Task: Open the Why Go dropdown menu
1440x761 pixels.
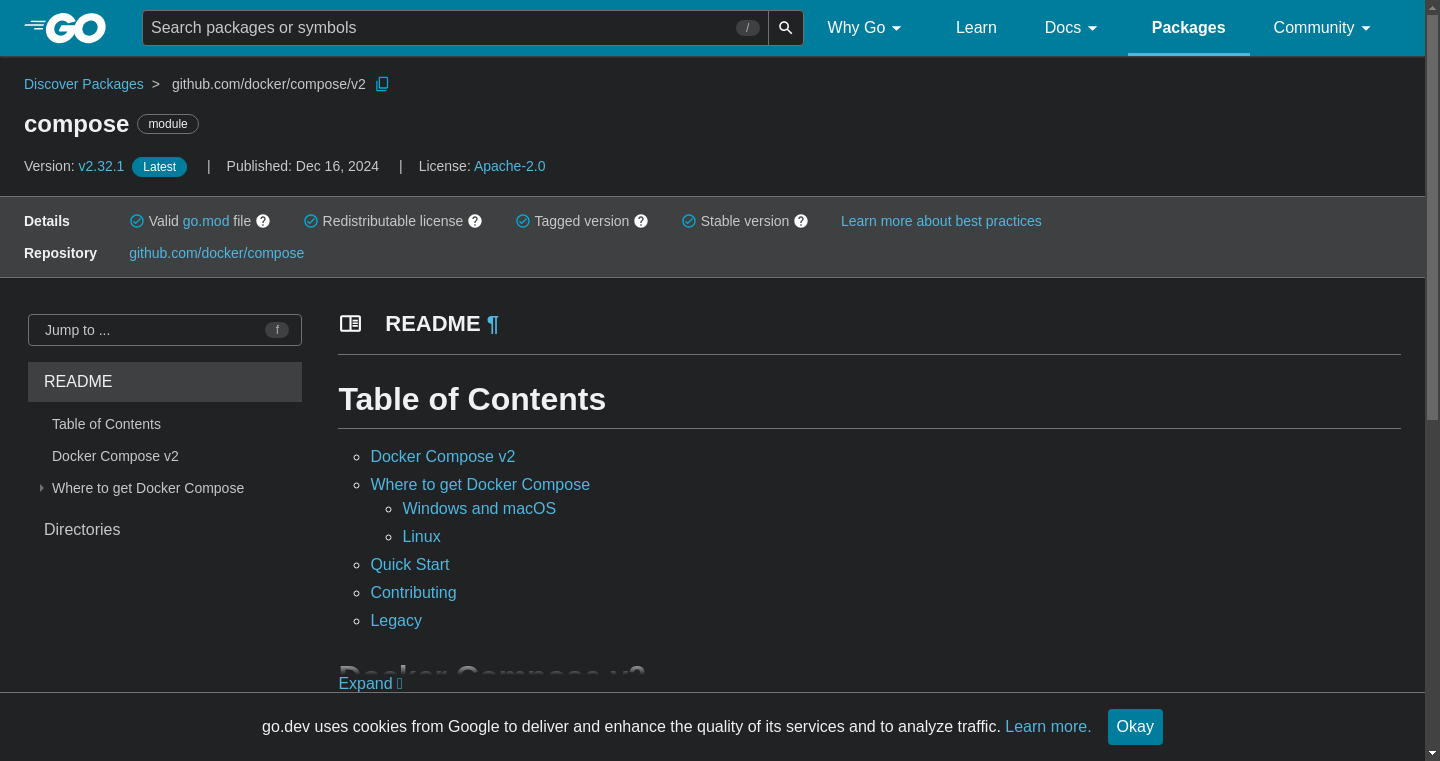Action: tap(865, 28)
